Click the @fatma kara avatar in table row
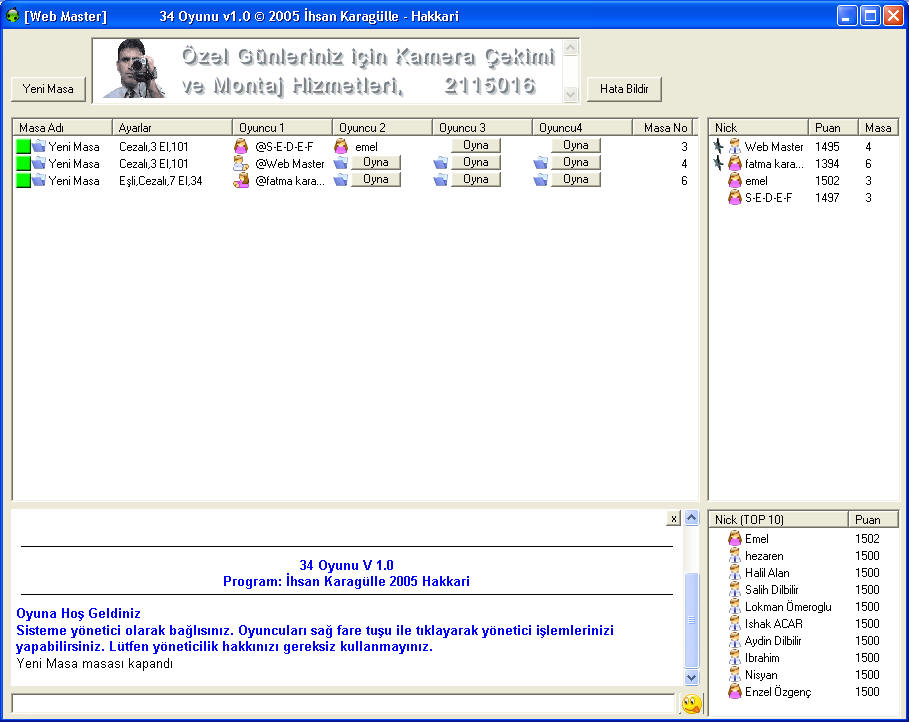909x722 pixels. [239, 180]
